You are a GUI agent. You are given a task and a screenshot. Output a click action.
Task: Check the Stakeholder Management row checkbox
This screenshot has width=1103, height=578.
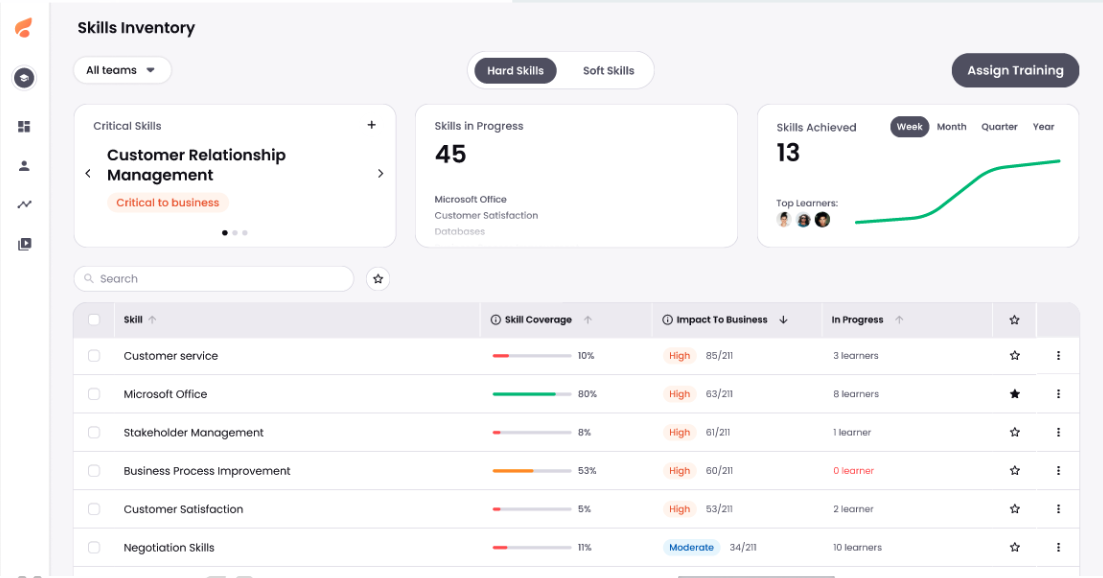click(94, 432)
